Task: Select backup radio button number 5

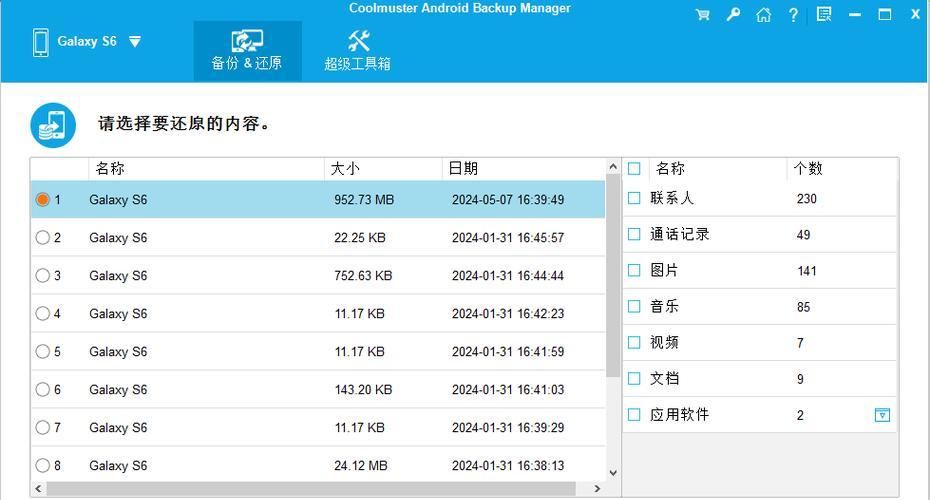Action: point(42,351)
